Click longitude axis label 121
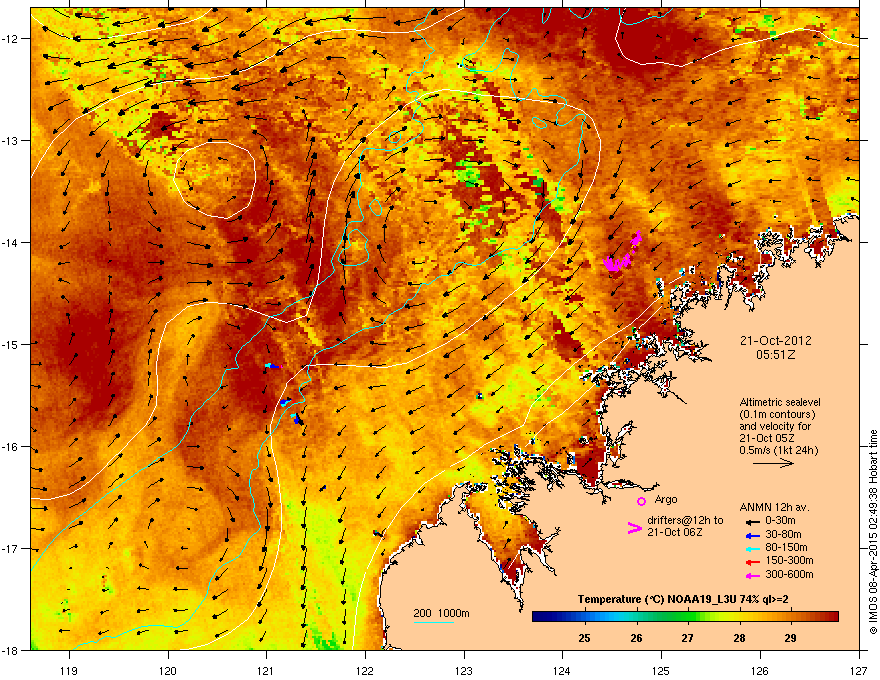This screenshot has height=680, width=880. [x=267, y=670]
